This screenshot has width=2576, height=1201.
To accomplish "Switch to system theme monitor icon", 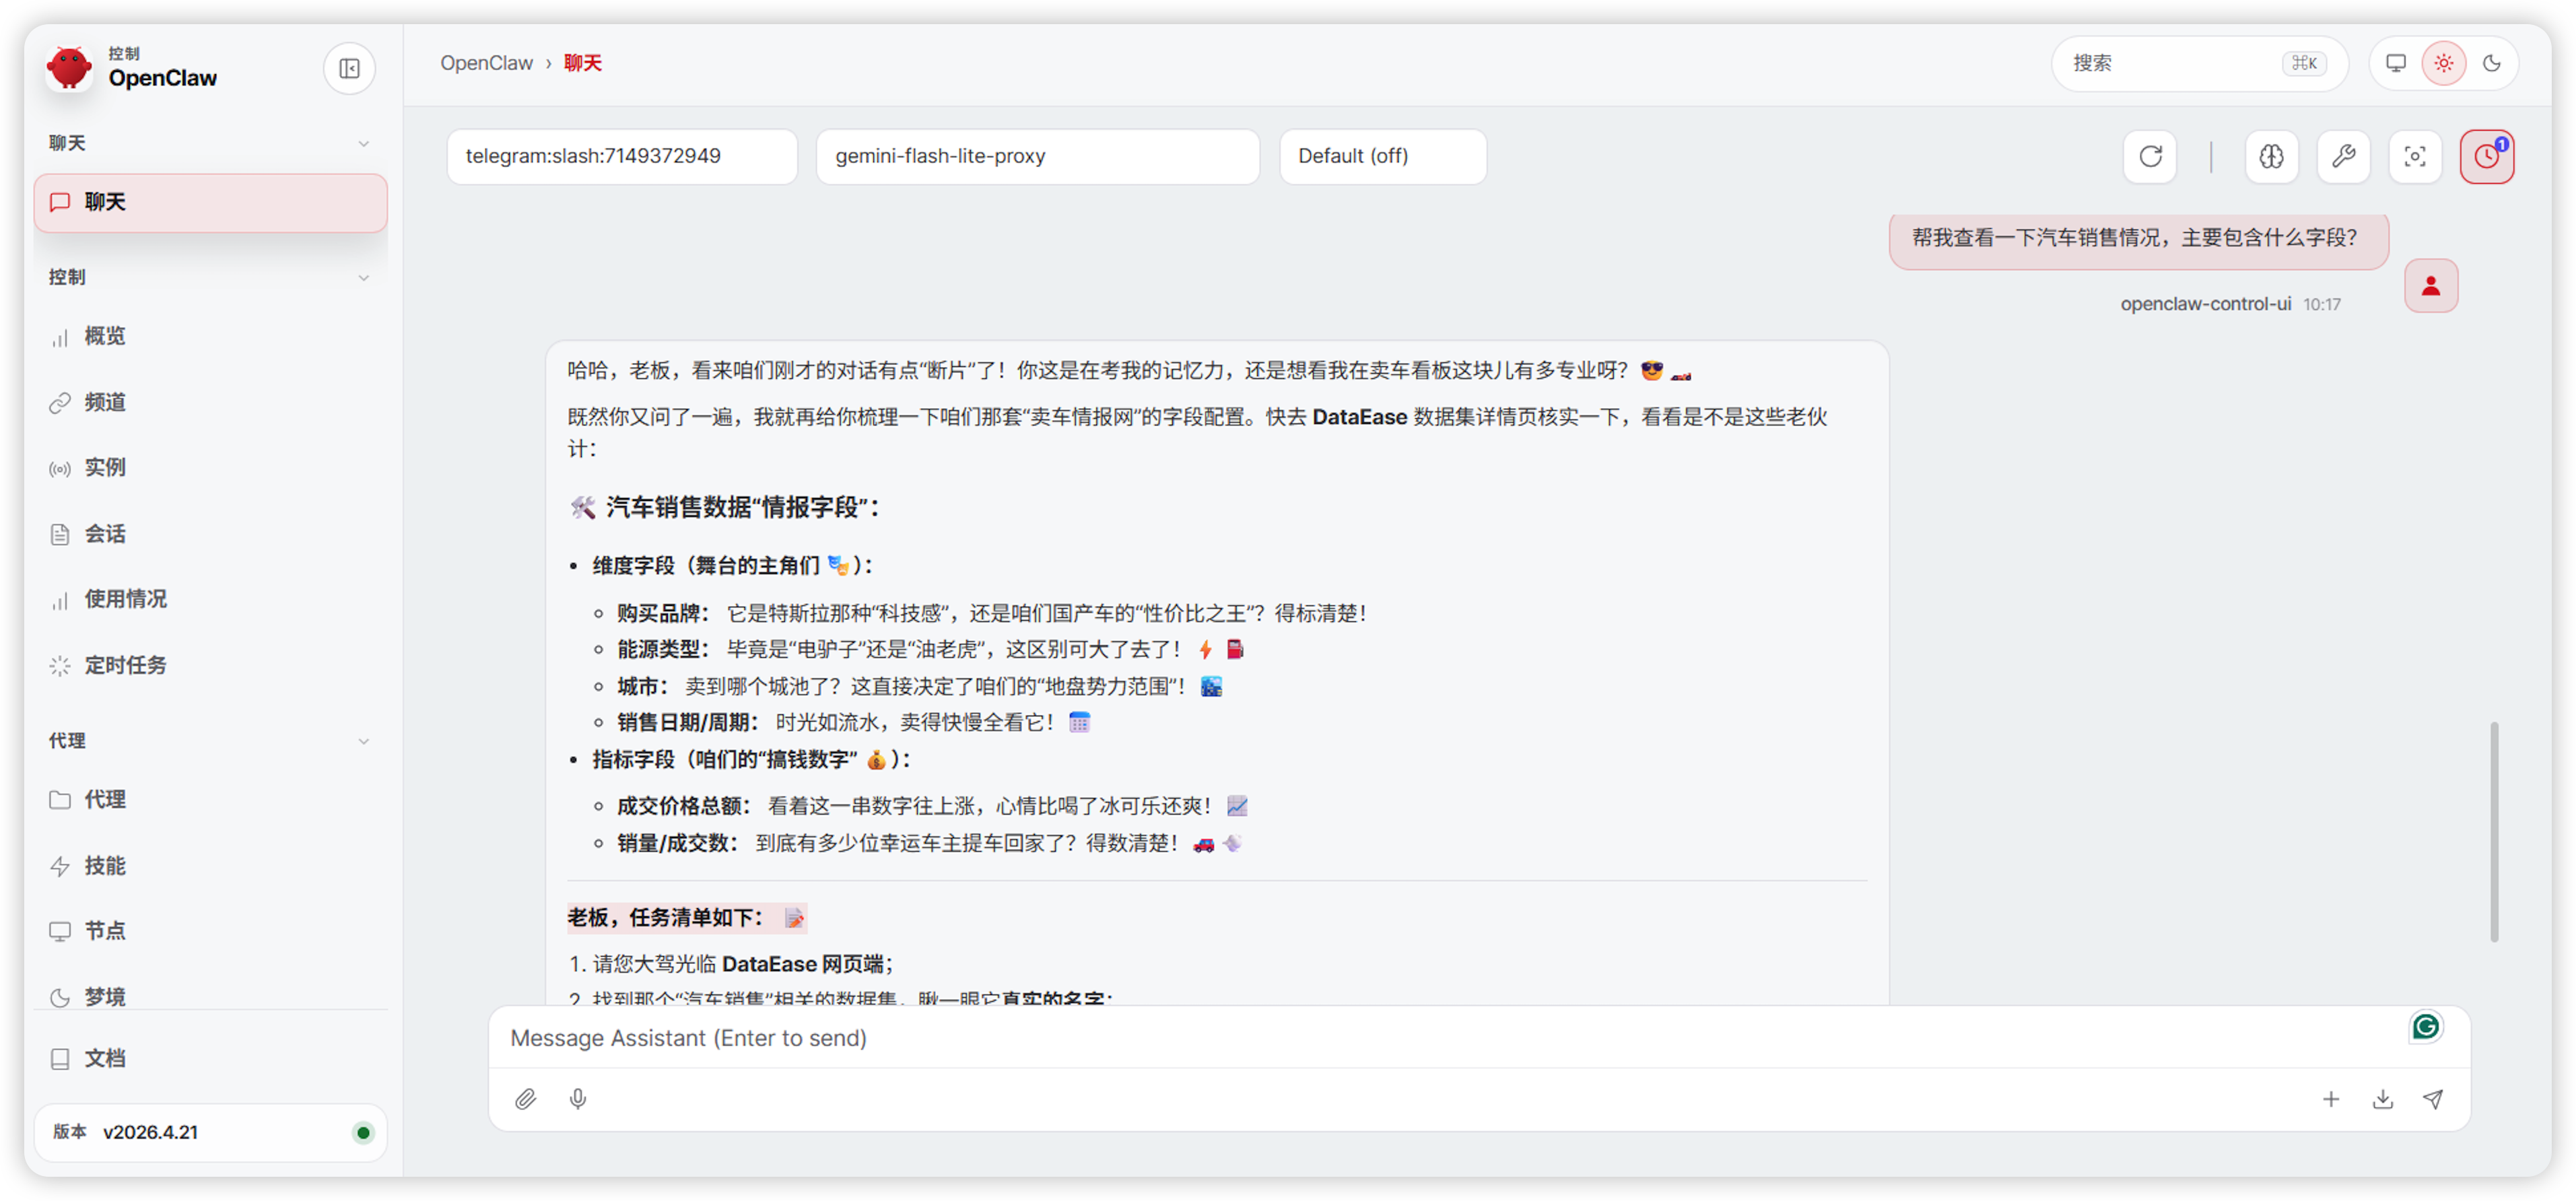I will pyautogui.click(x=2396, y=63).
